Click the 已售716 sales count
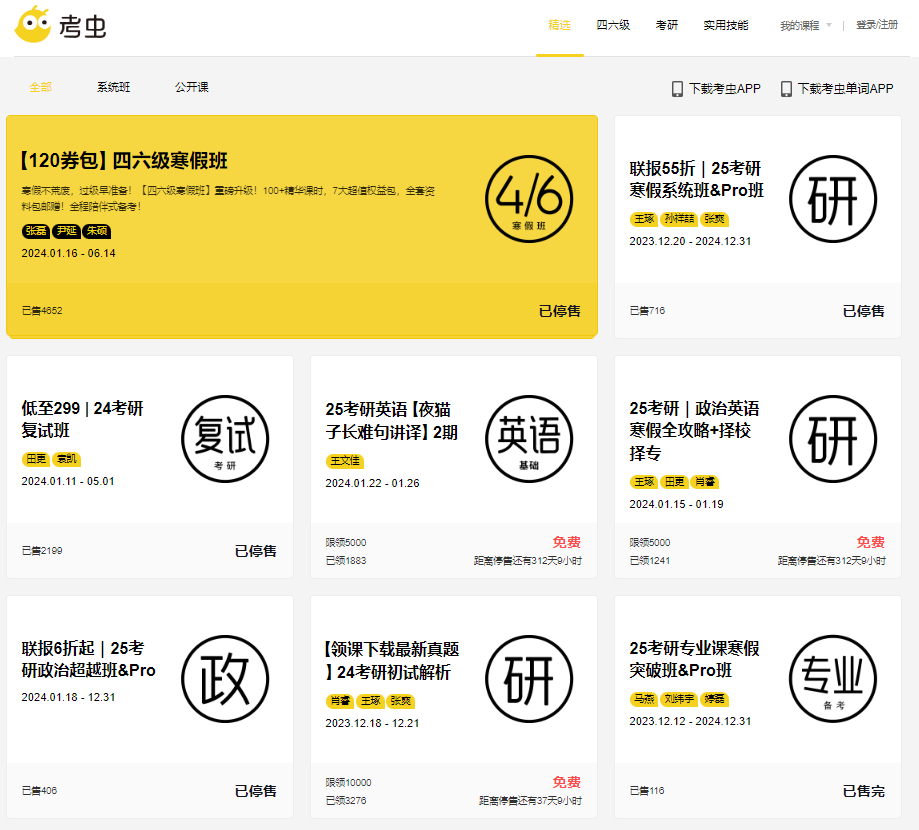 pyautogui.click(x=648, y=311)
